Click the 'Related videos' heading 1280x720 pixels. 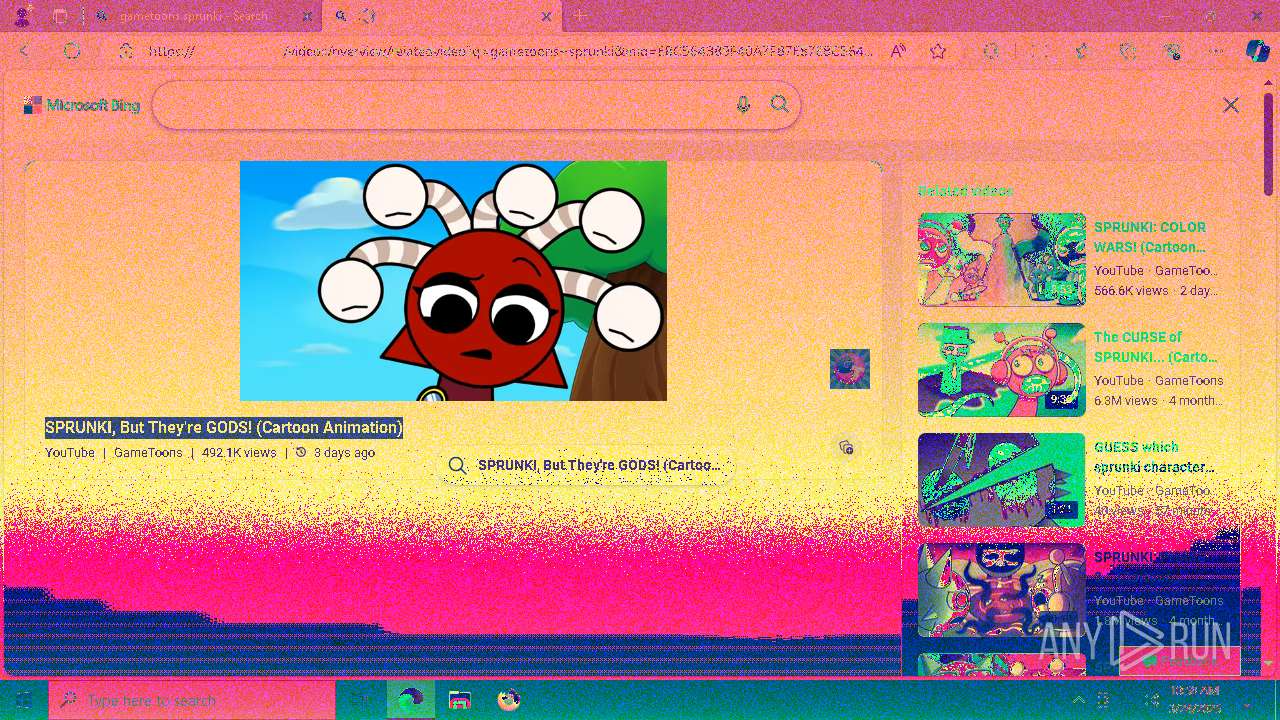pyautogui.click(x=965, y=191)
